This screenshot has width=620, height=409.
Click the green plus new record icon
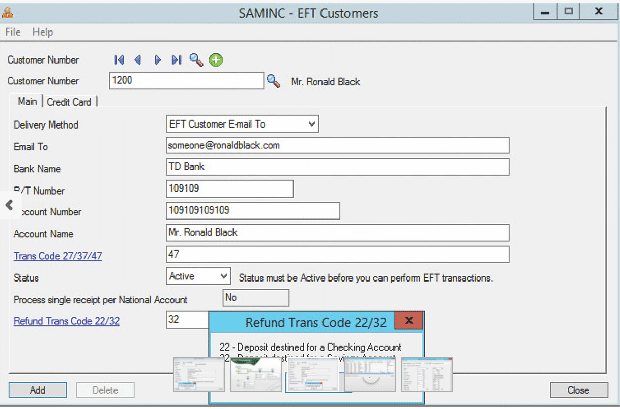[x=216, y=60]
